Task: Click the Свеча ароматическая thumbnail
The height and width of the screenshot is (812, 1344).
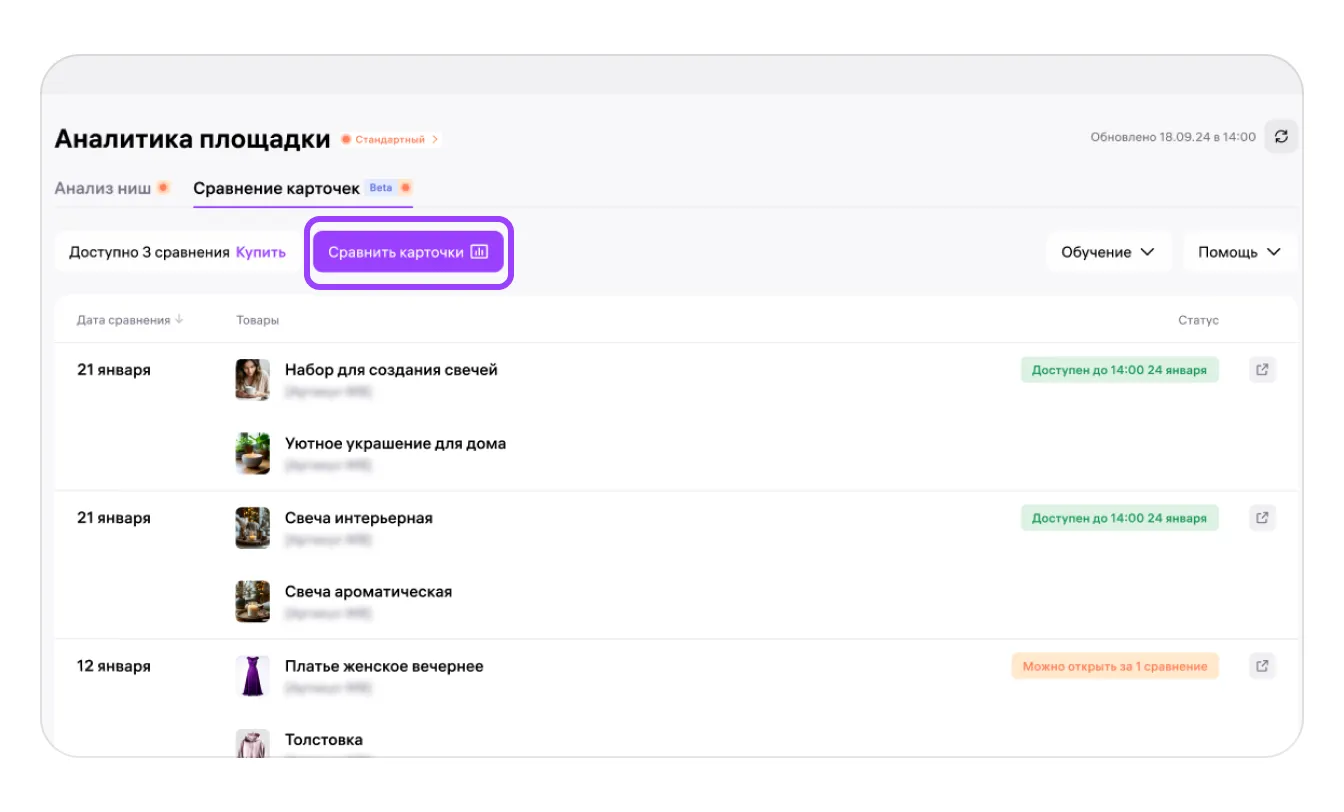Action: 253,601
